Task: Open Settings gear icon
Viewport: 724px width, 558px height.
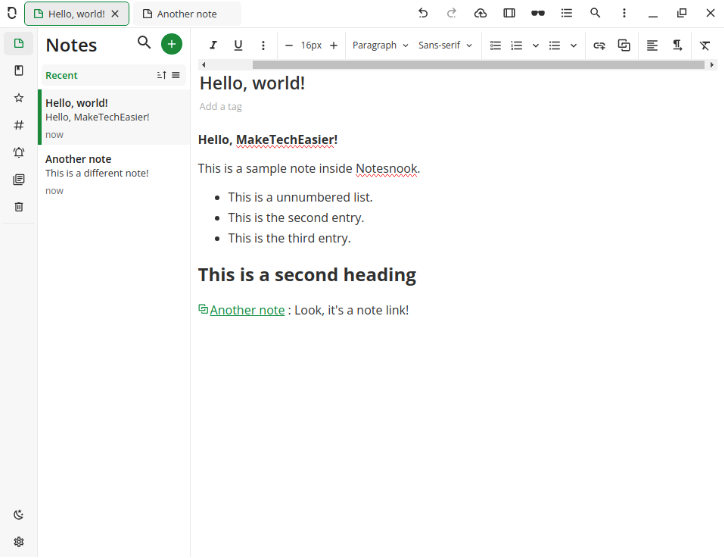Action: click(x=18, y=542)
